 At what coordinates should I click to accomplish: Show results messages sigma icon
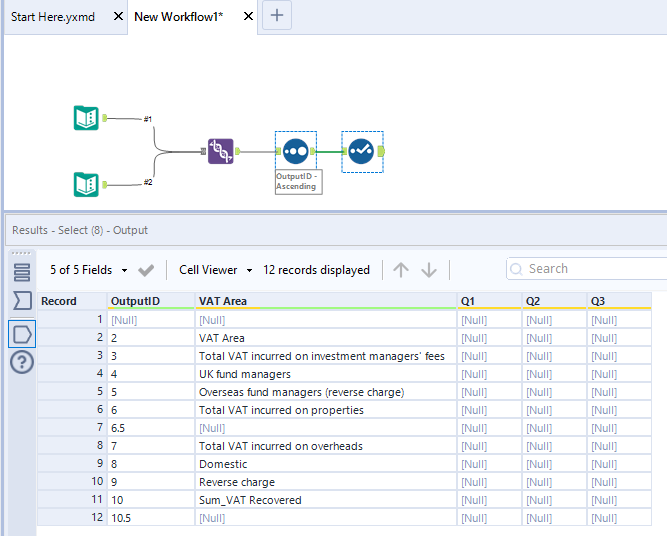(x=21, y=301)
